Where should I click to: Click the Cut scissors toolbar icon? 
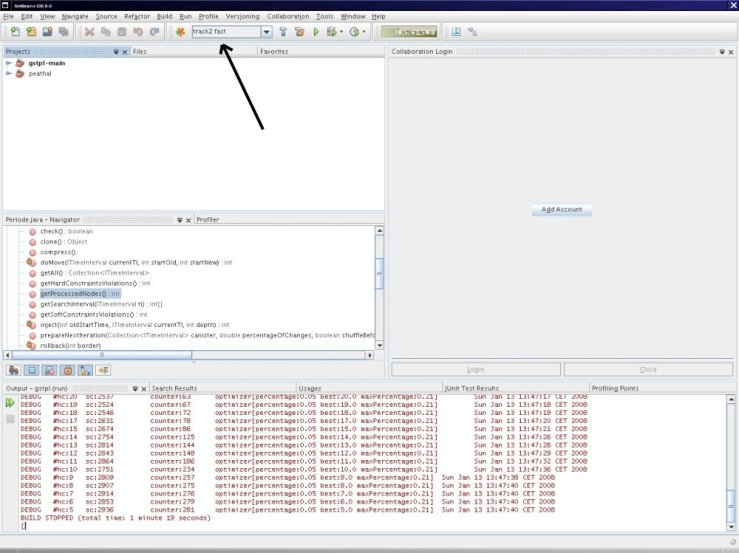click(x=90, y=32)
